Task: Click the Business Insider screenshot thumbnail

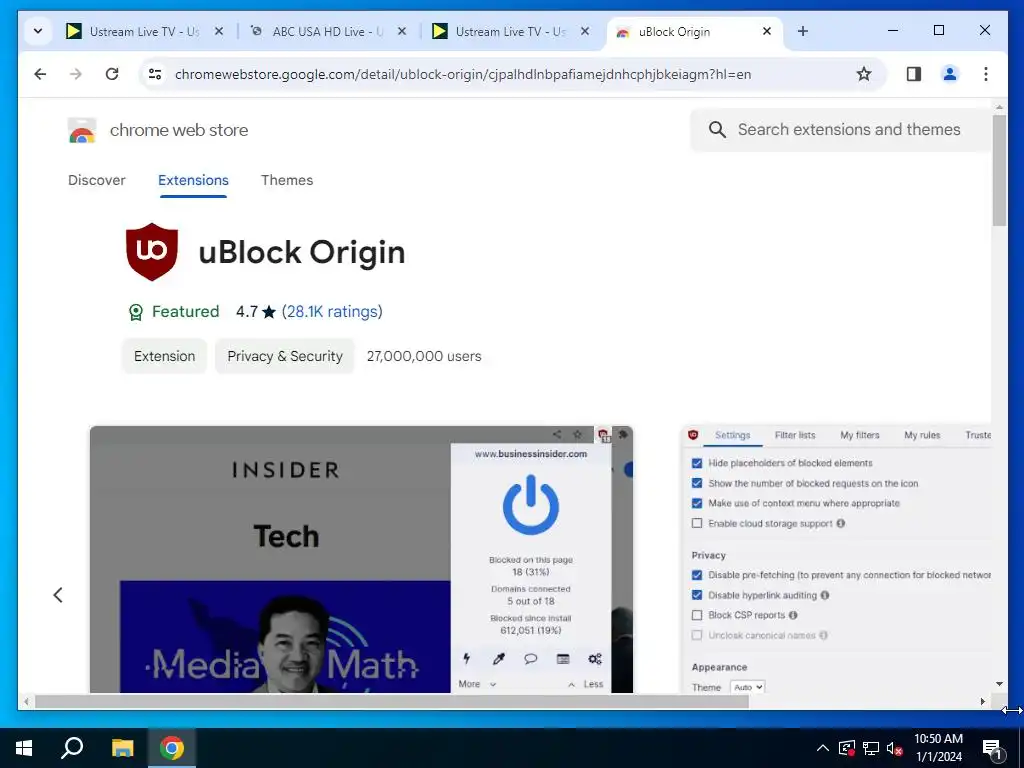Action: pyautogui.click(x=361, y=559)
